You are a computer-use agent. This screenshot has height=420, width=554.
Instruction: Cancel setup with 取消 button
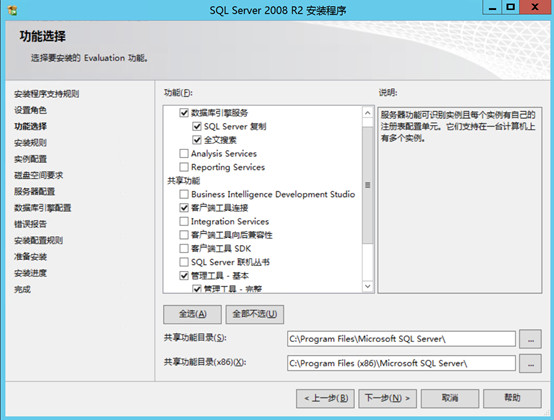click(450, 398)
